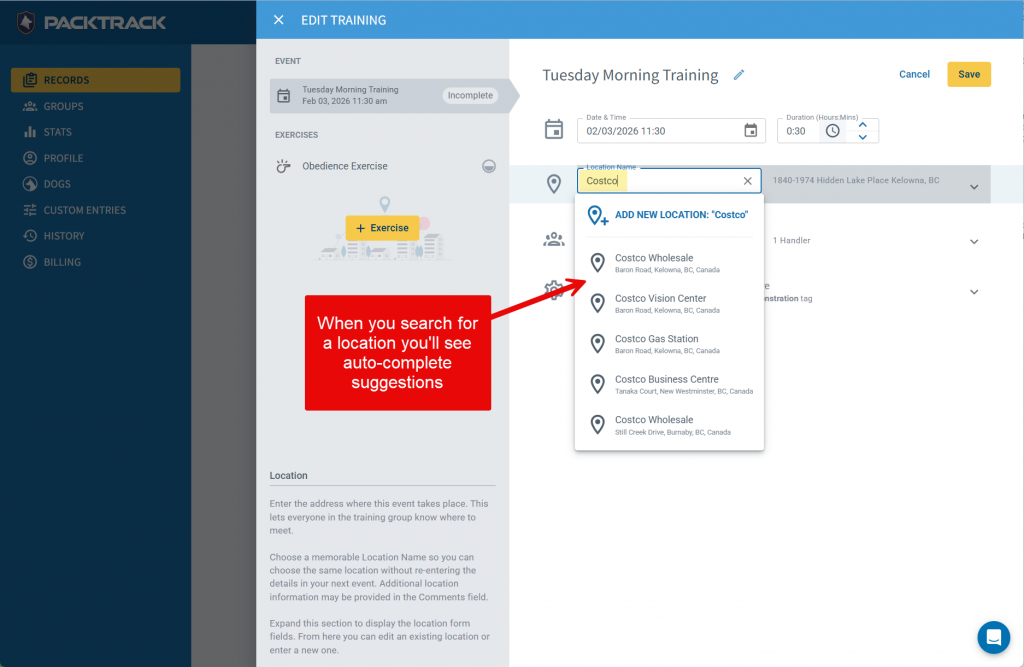Click the pencil icon to edit training title
This screenshot has width=1024, height=667.
pyautogui.click(x=739, y=75)
